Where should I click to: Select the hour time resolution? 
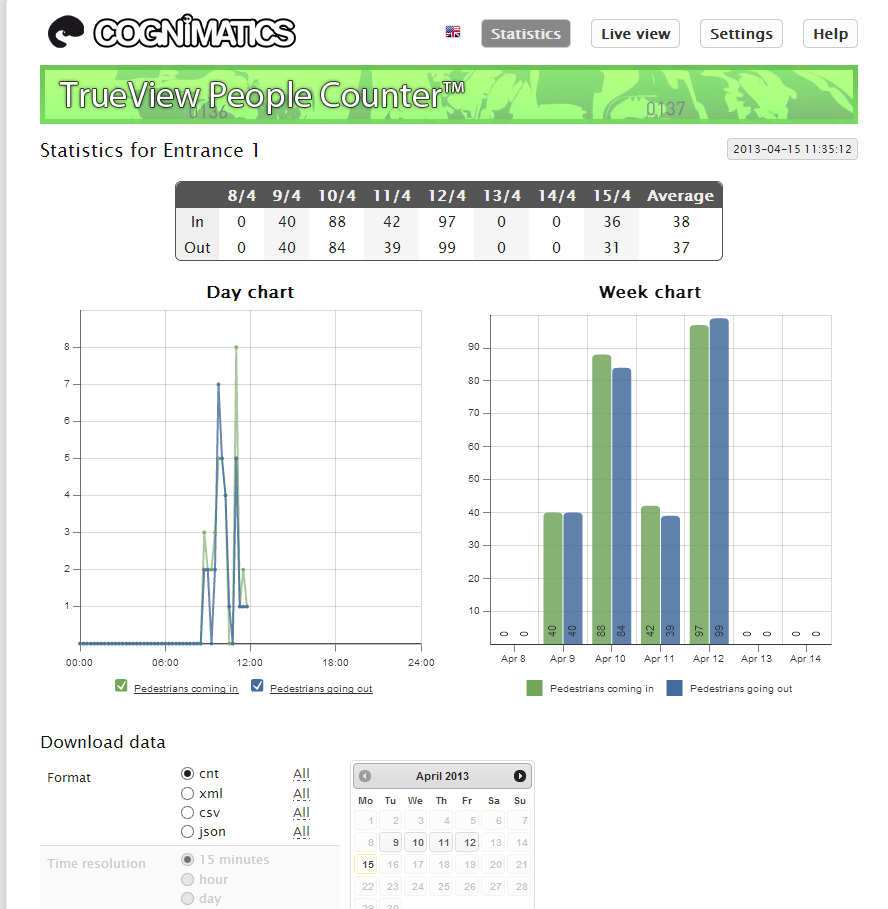[x=187, y=879]
